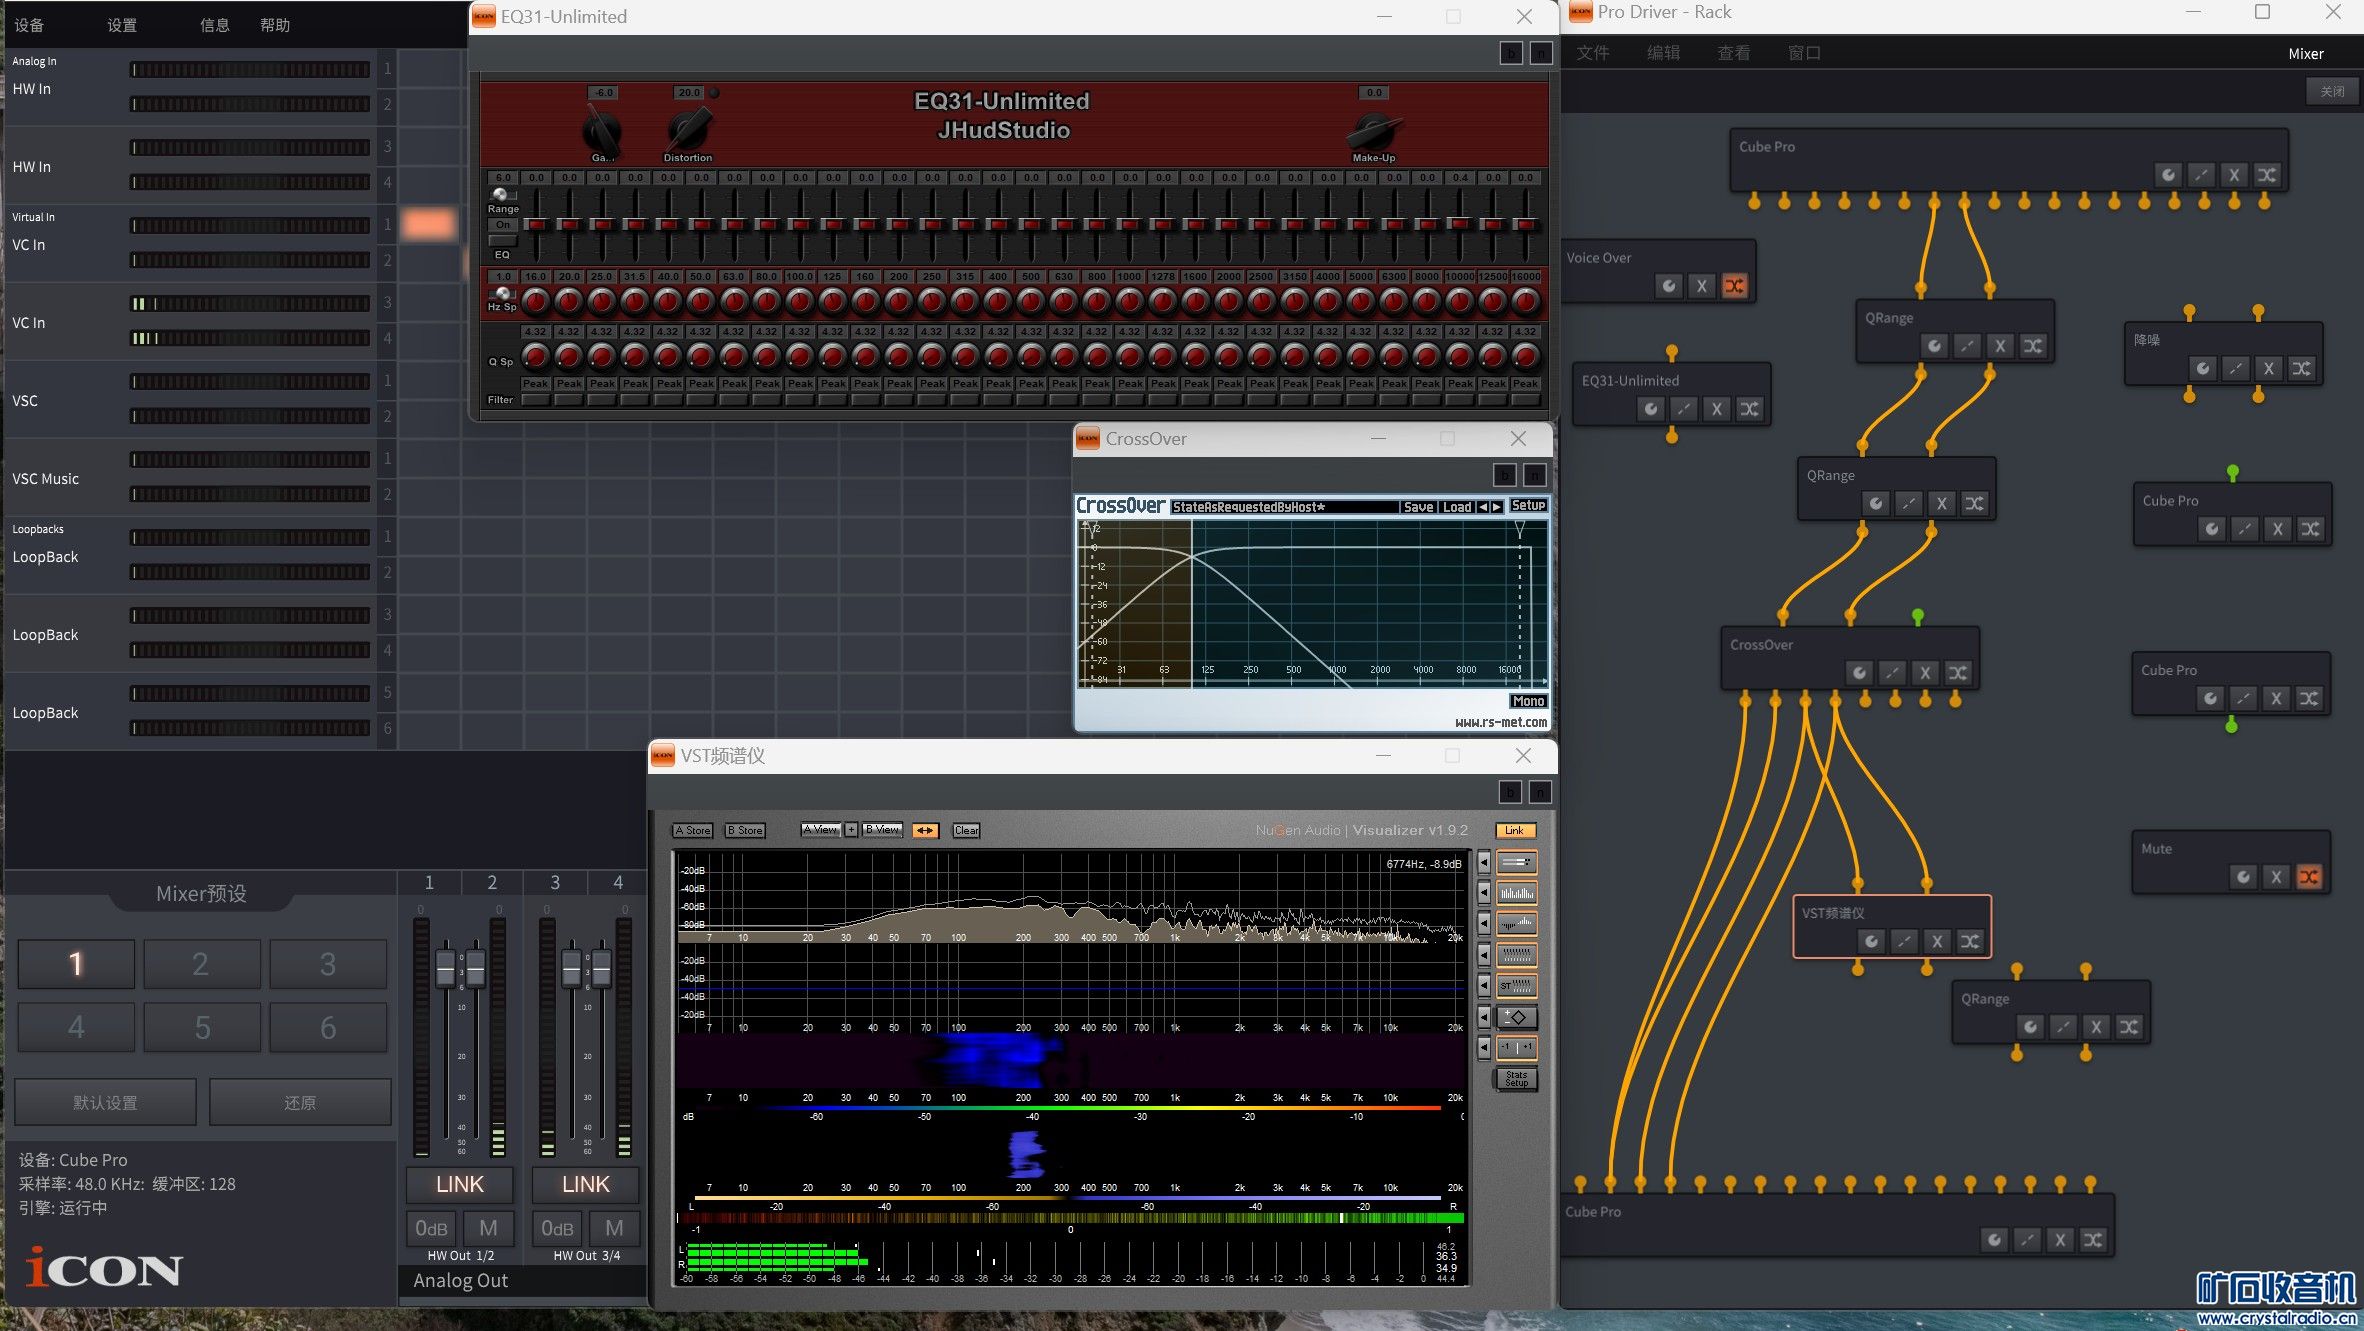Viewport: 2364px width, 1331px height.
Task: Open the 设备 menu in the mixer window
Action: 29,25
